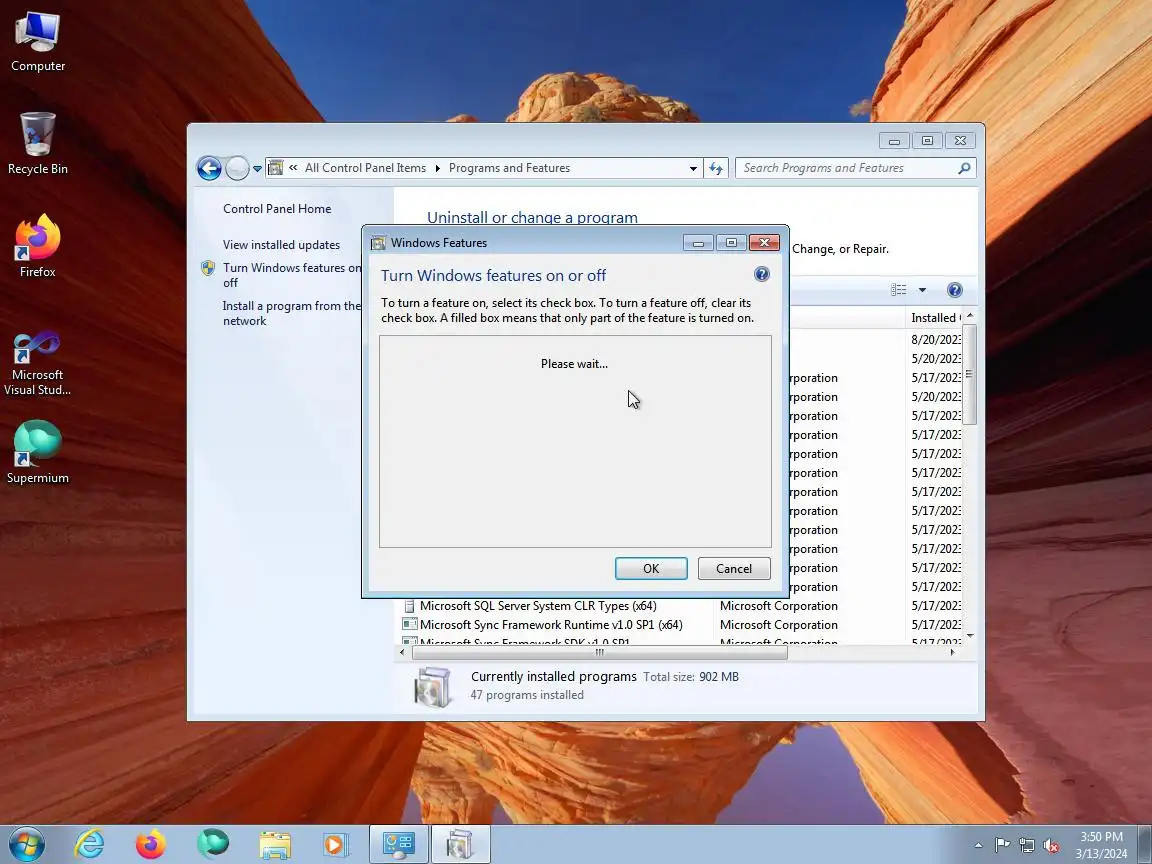This screenshot has width=1152, height=864.
Task: Open View installed updates link
Action: [x=281, y=245]
